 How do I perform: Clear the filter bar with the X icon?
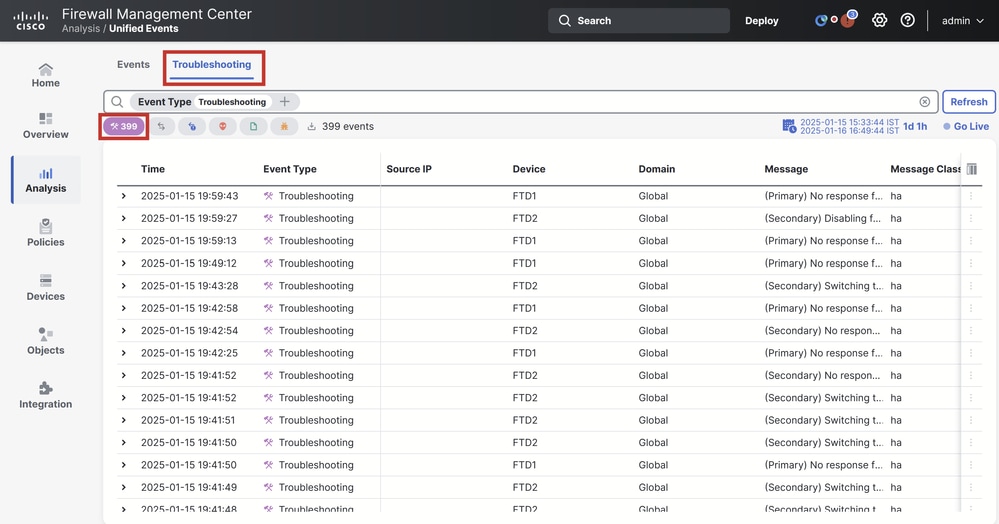(x=924, y=101)
